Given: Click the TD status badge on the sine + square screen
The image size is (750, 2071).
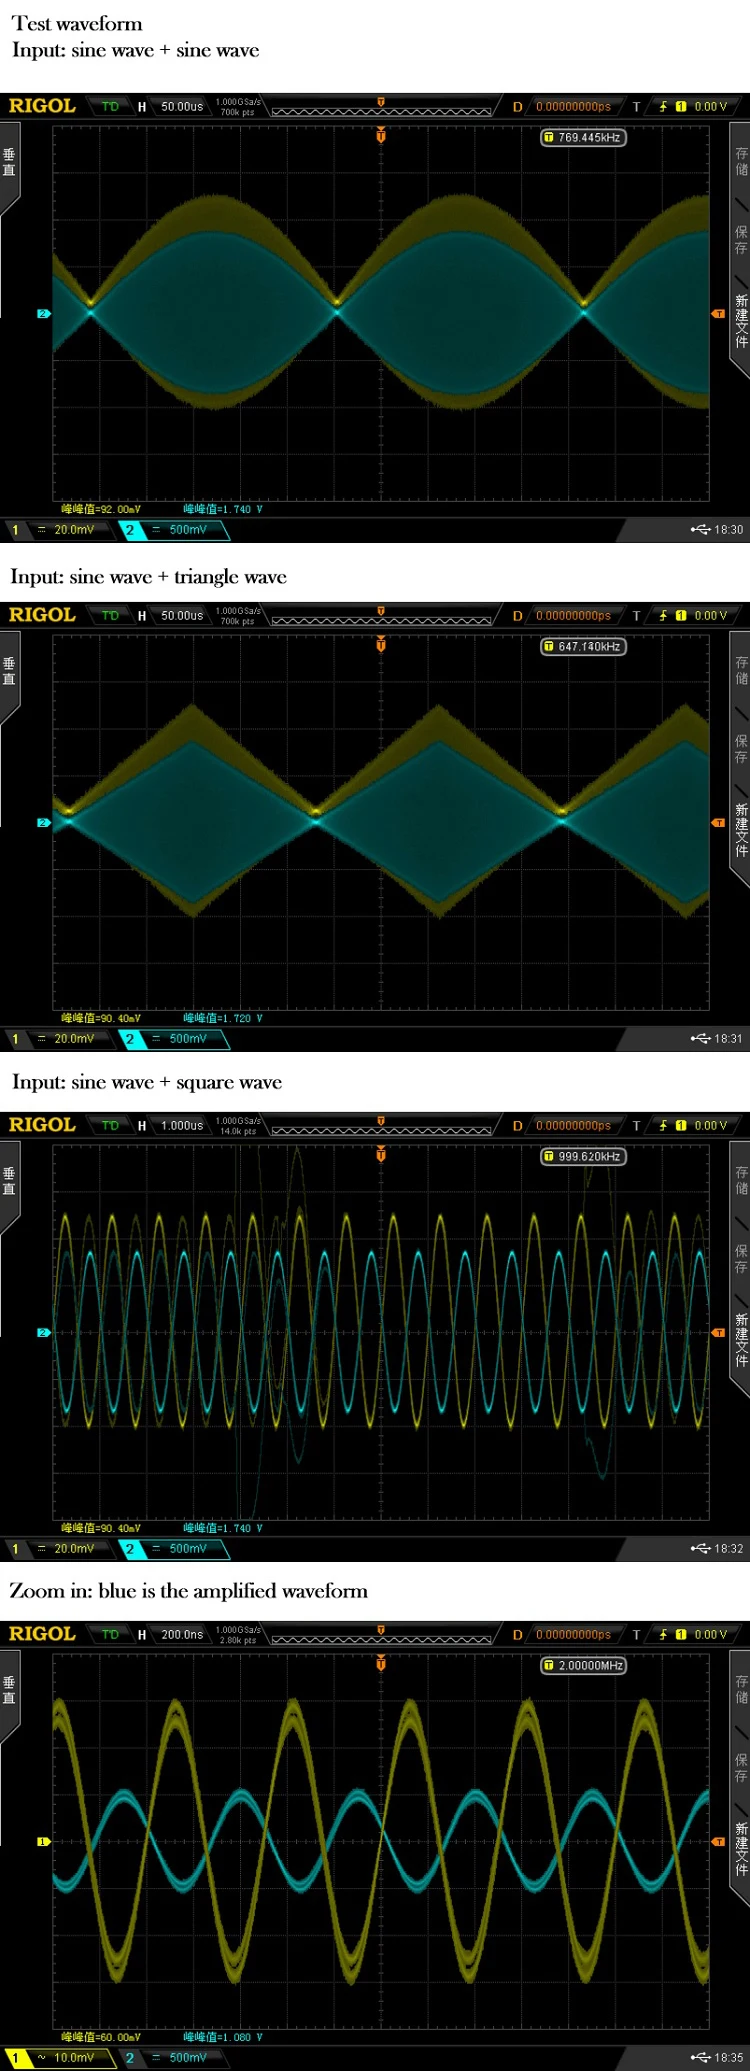Looking at the screenshot, I should pyautogui.click(x=110, y=1125).
